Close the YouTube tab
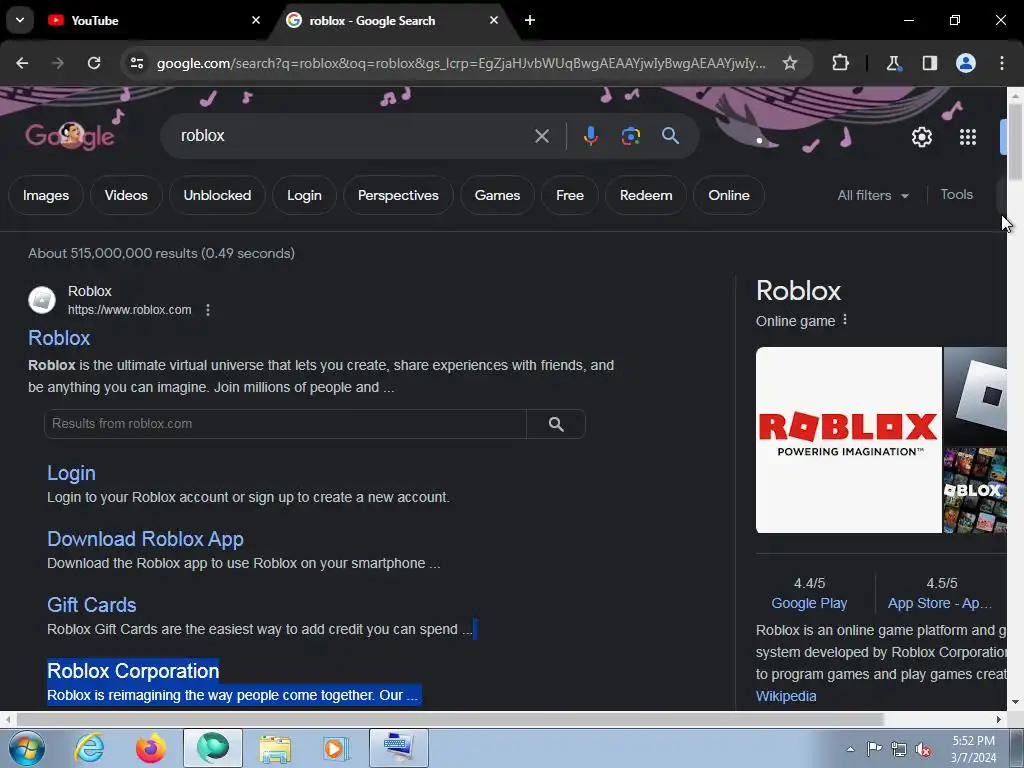 click(x=256, y=20)
